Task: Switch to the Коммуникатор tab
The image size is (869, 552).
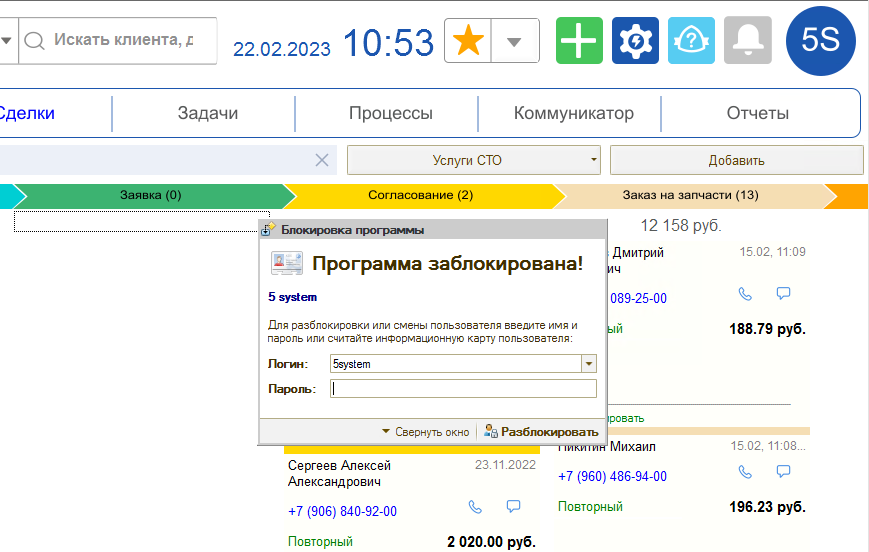Action: [x=574, y=113]
